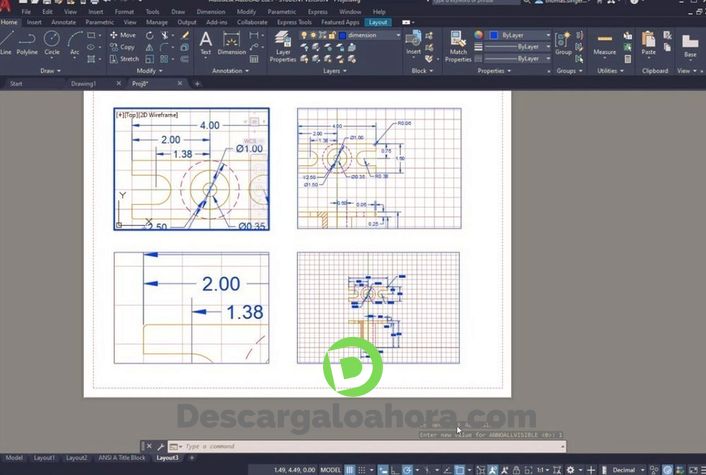Switch to the Model tab
The height and width of the screenshot is (475, 706).
(14, 458)
